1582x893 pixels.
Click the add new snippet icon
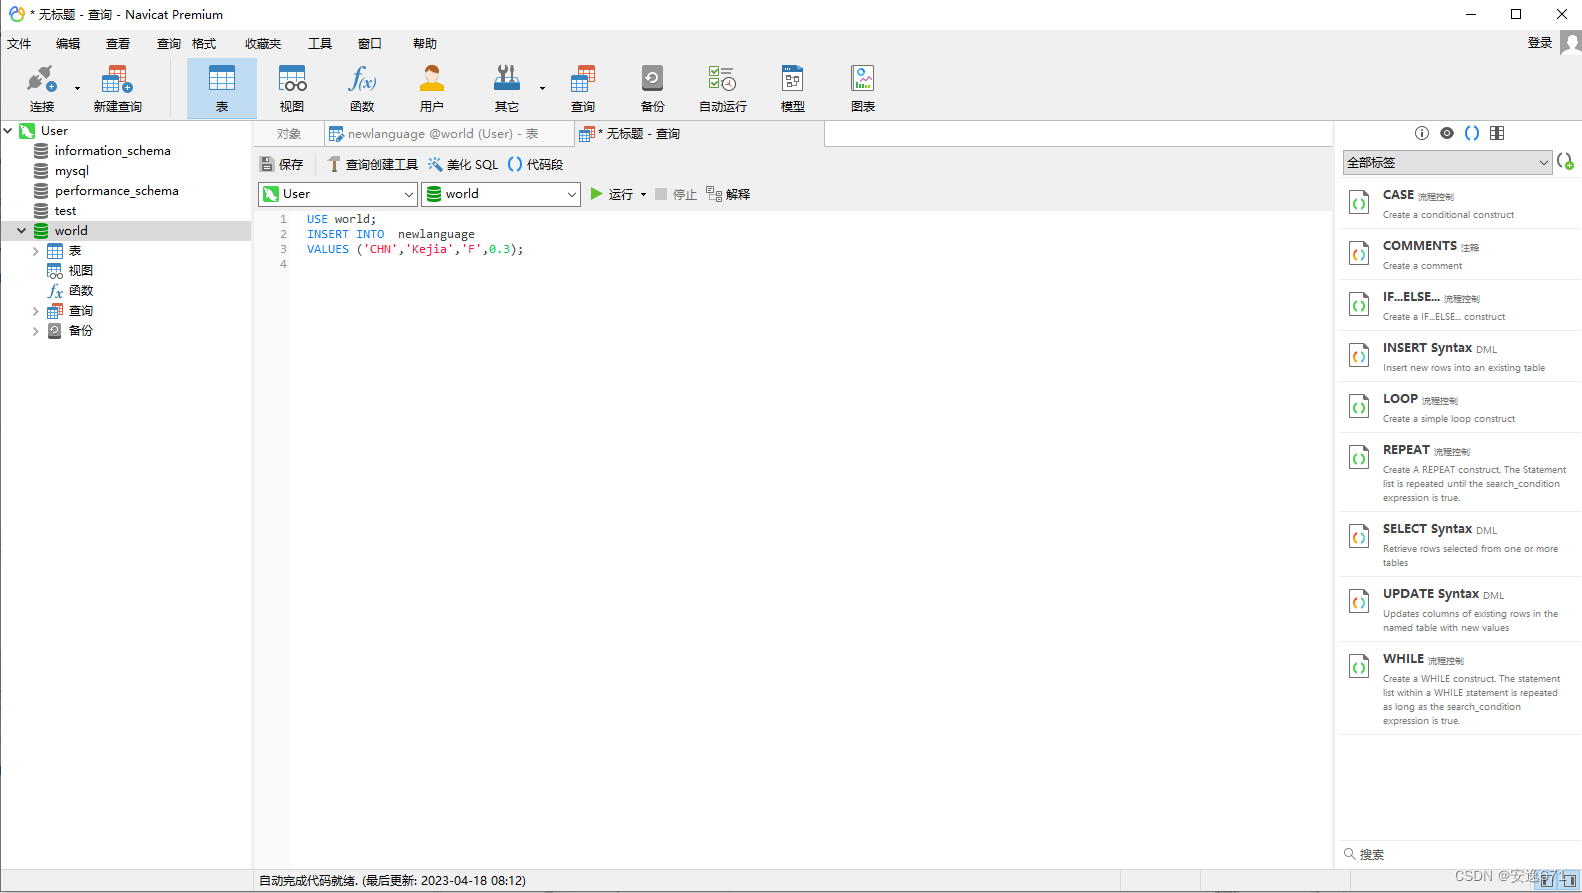pos(1565,161)
